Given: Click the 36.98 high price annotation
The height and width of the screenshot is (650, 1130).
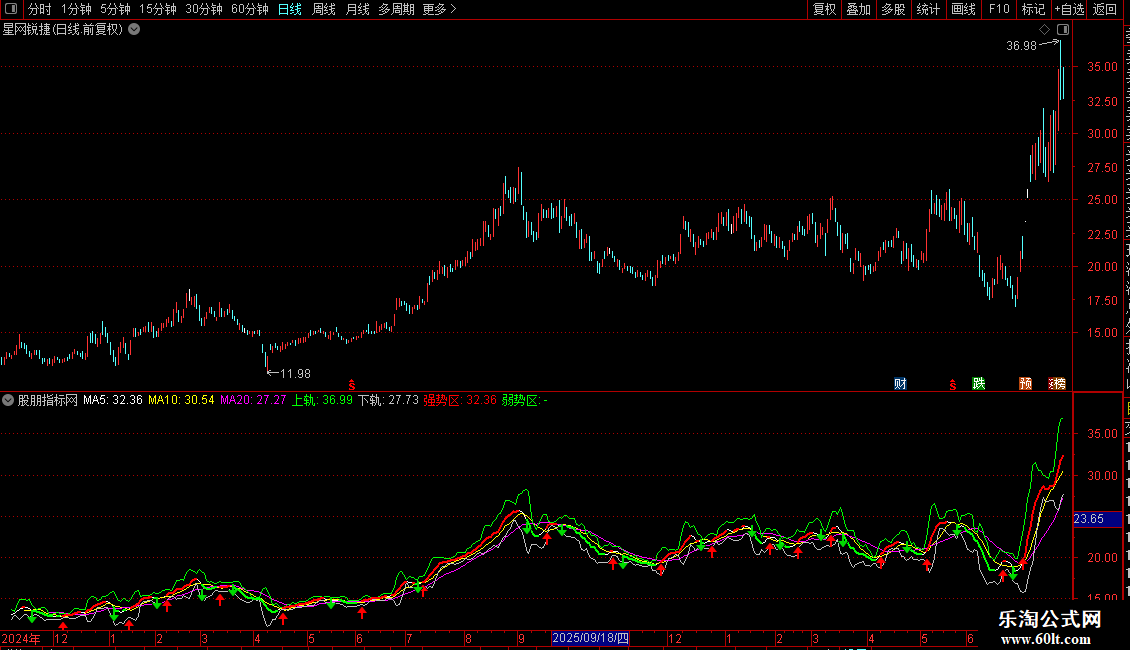Looking at the screenshot, I should 1021,45.
